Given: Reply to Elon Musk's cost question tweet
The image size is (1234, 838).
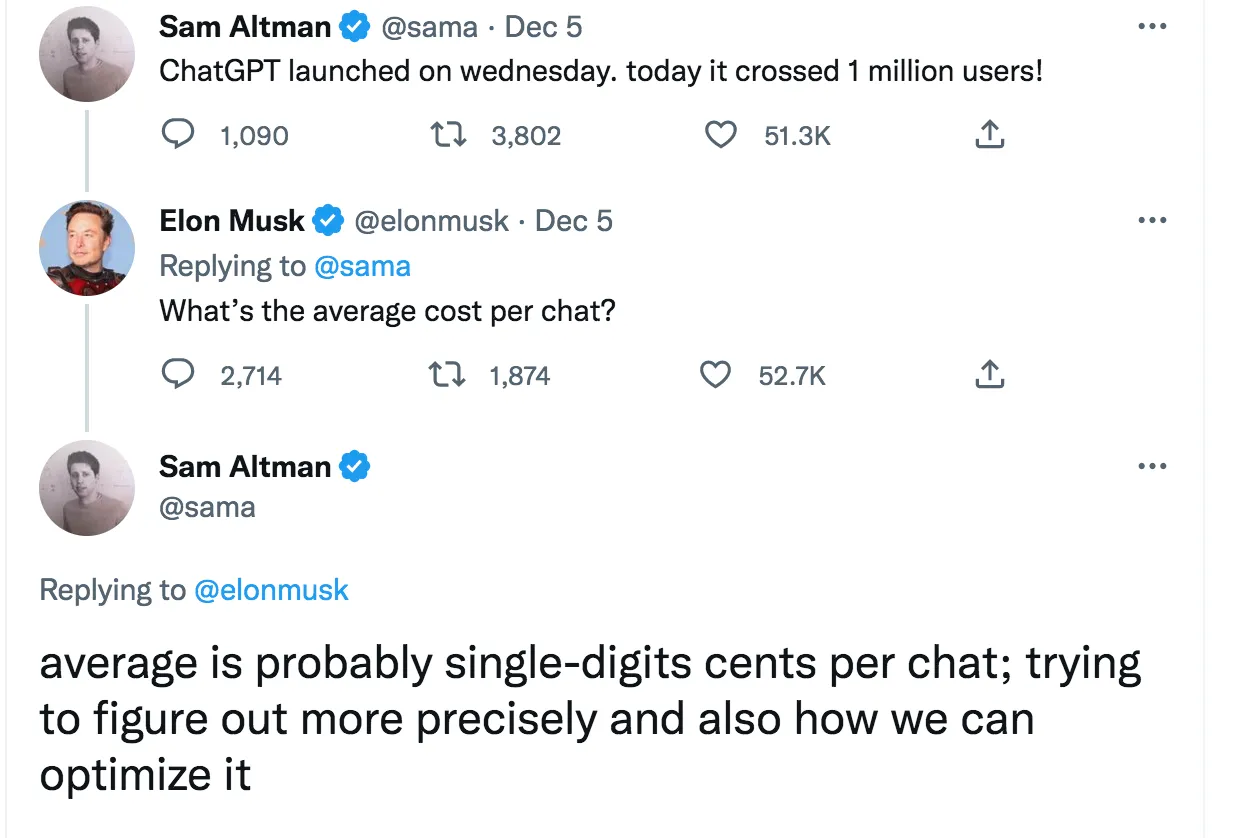Looking at the screenshot, I should point(178,375).
